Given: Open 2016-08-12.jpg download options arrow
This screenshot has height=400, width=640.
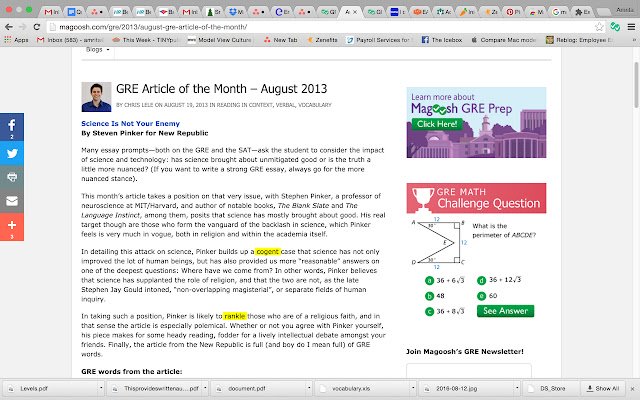Looking at the screenshot, I should click(517, 389).
